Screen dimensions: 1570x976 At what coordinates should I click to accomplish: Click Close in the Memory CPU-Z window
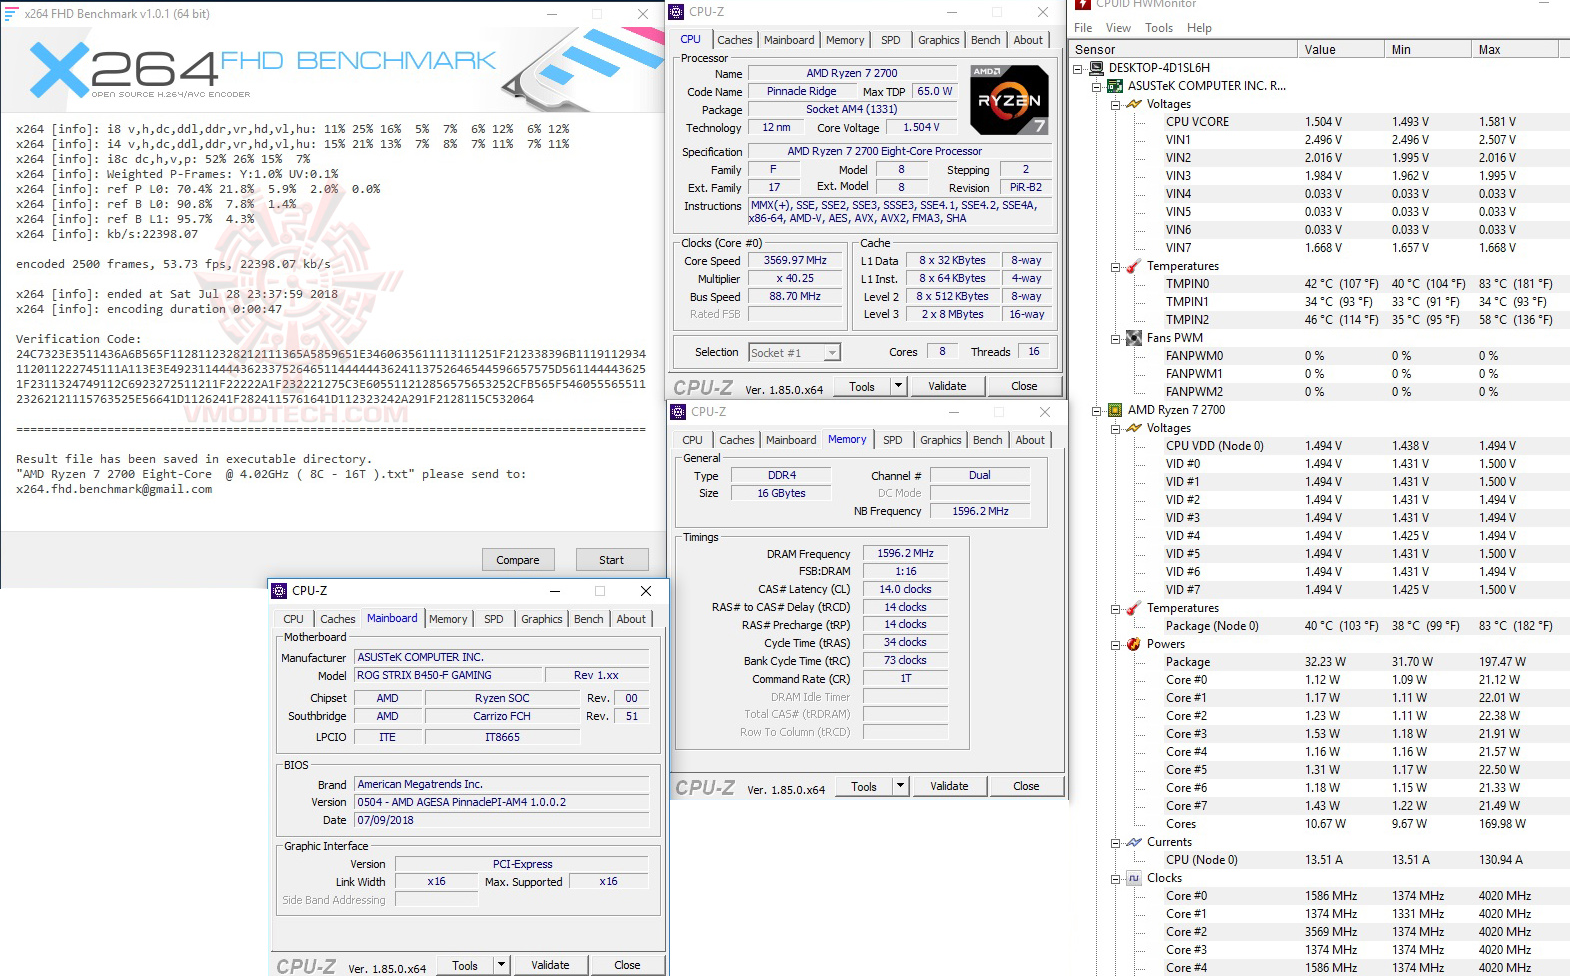click(1026, 786)
